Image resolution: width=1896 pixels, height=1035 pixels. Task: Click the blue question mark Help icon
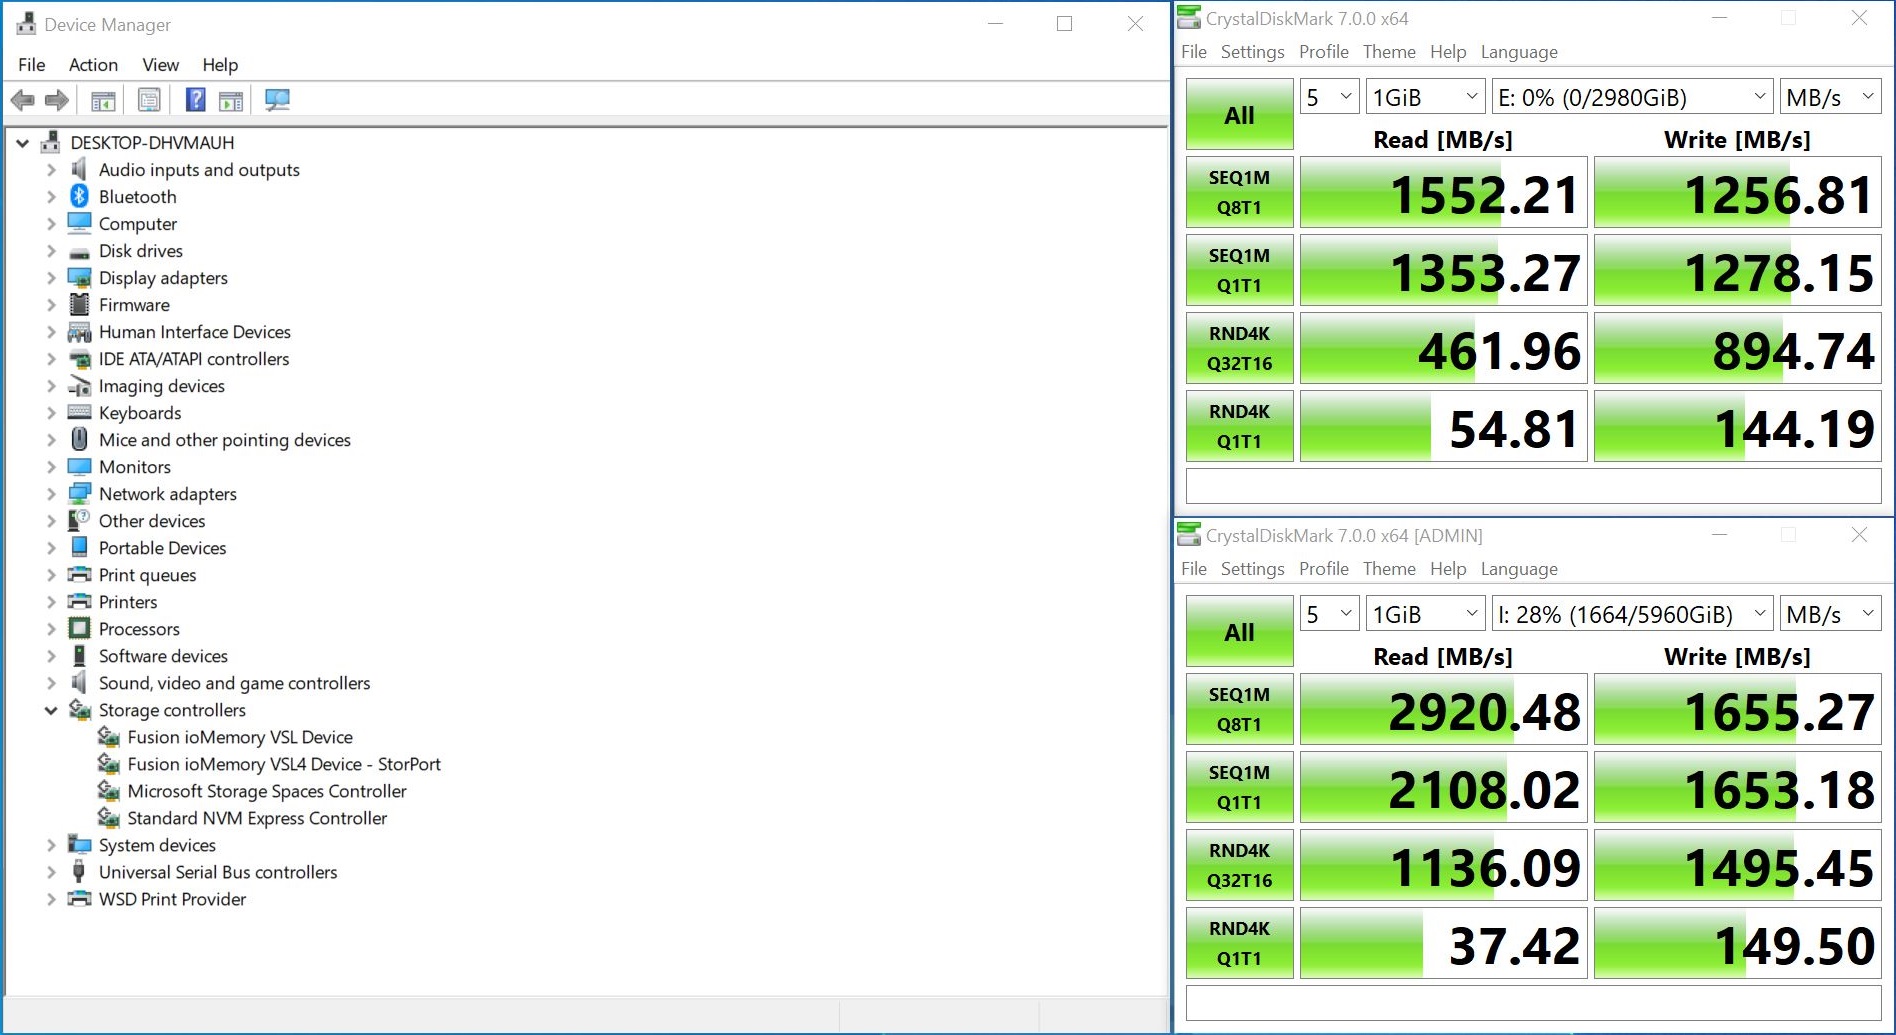(x=196, y=100)
